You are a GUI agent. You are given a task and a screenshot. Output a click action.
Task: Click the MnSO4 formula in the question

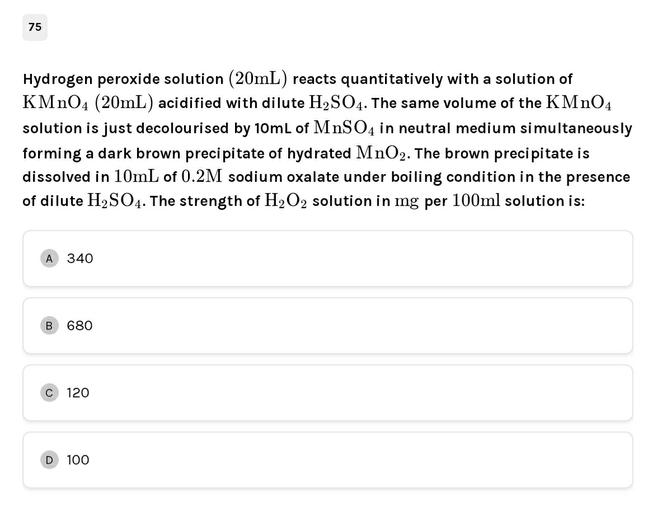click(344, 128)
